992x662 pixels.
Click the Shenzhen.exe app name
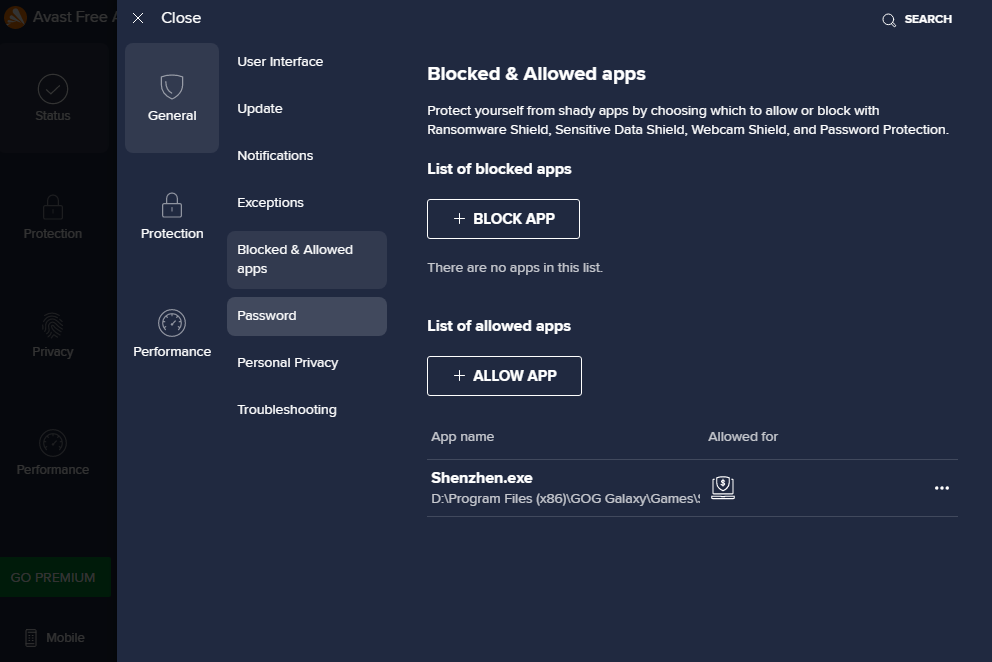coord(481,478)
